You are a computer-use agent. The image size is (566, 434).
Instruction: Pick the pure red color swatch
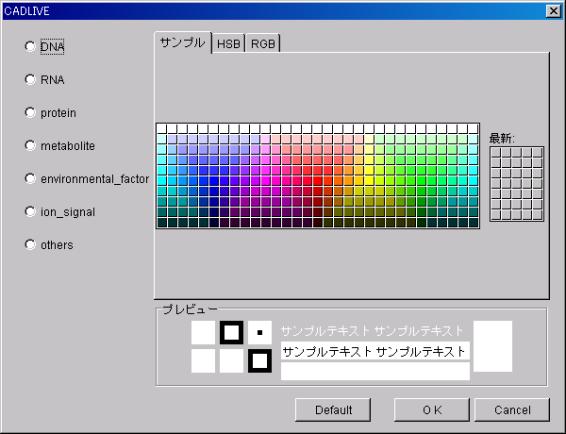(x=318, y=181)
